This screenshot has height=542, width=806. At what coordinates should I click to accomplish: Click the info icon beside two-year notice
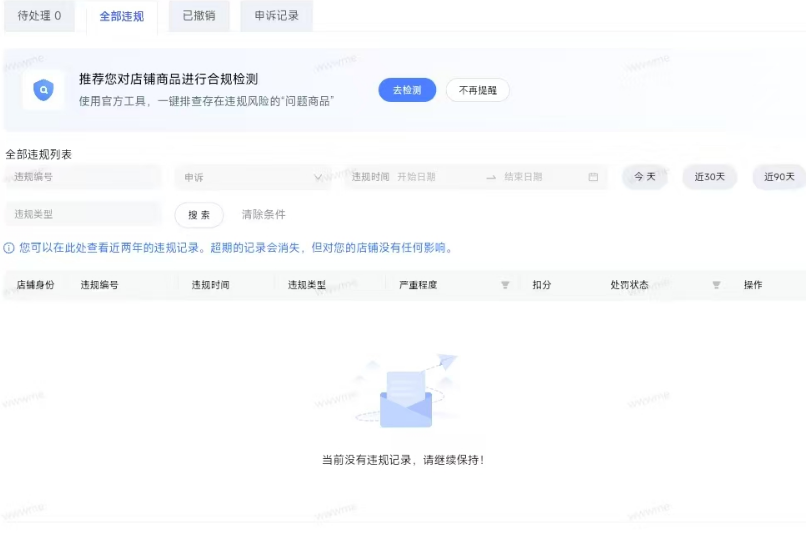9,248
